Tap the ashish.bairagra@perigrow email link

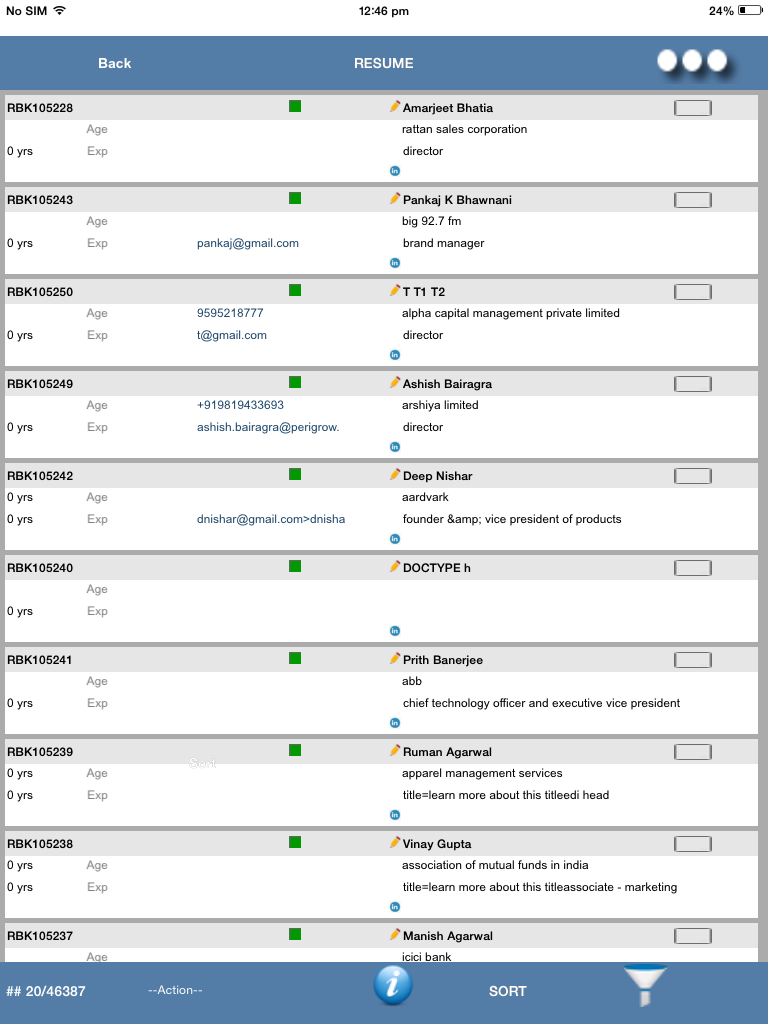268,427
